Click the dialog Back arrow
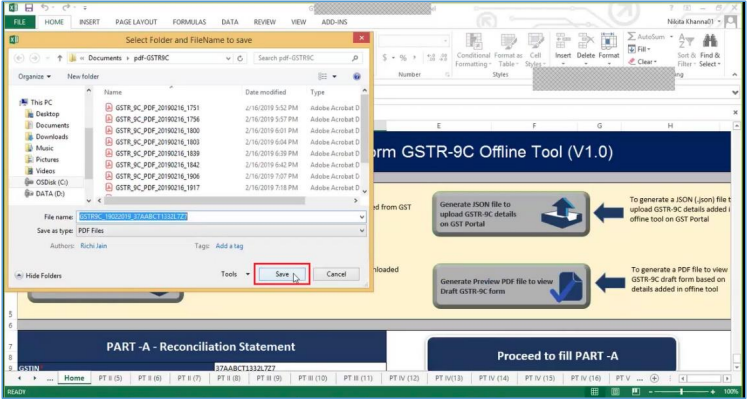 coord(19,58)
